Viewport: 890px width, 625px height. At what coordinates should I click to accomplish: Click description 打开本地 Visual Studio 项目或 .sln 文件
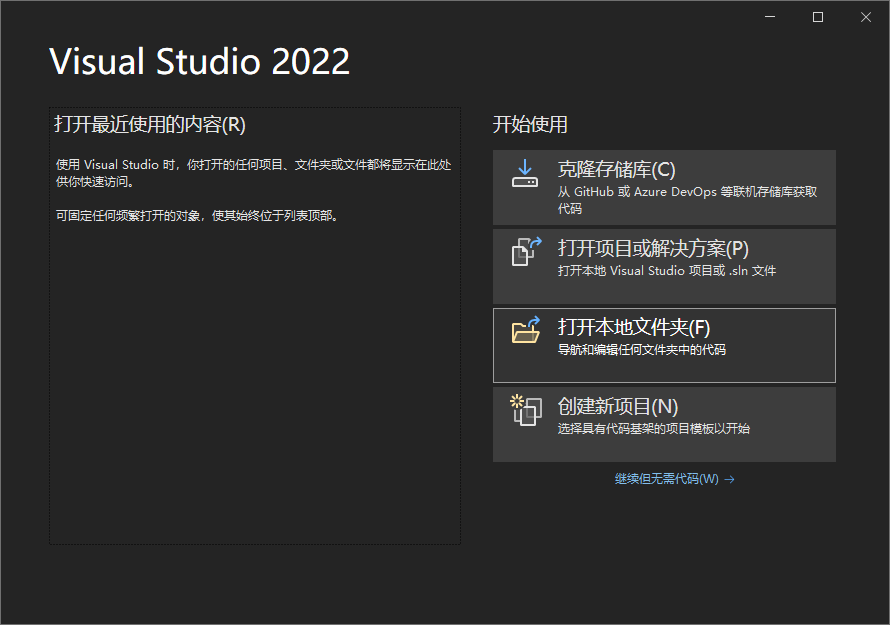pyautogui.click(x=667, y=271)
